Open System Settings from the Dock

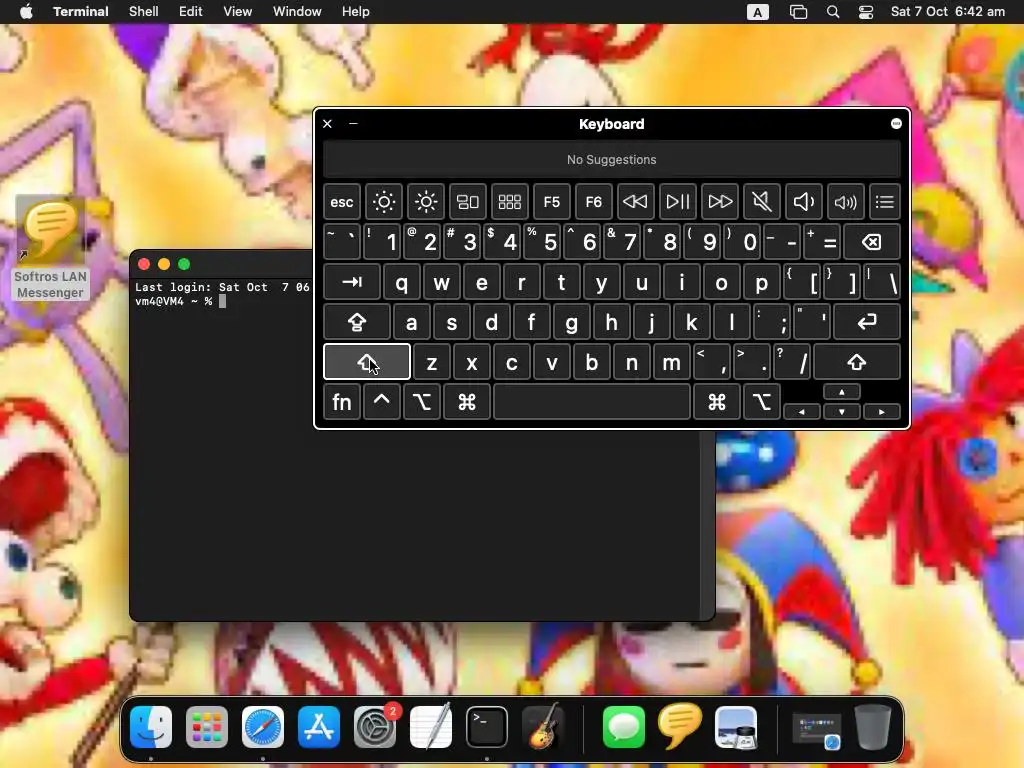point(375,727)
